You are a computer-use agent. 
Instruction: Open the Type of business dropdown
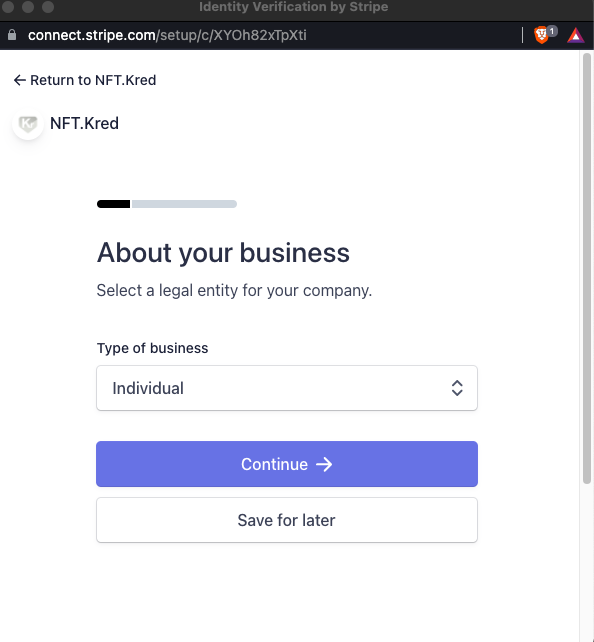click(287, 388)
